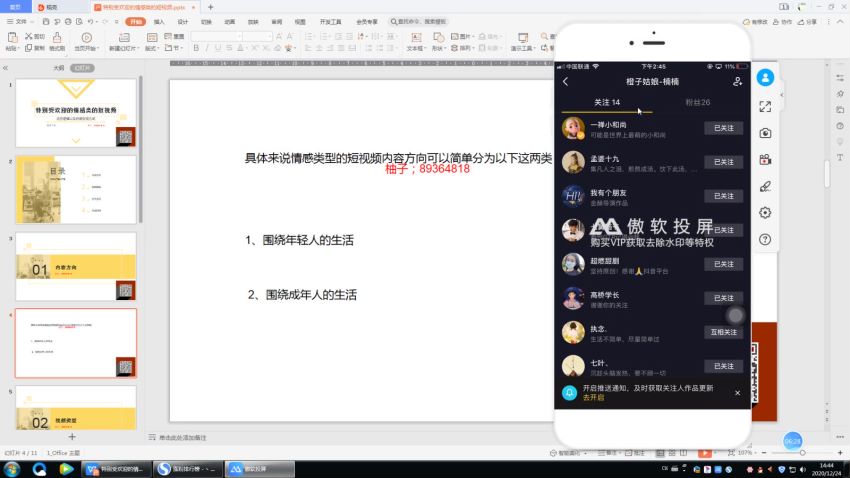850x478 pixels.
Task: Select slide 2 目录 thumbnail
Action: coord(76,190)
